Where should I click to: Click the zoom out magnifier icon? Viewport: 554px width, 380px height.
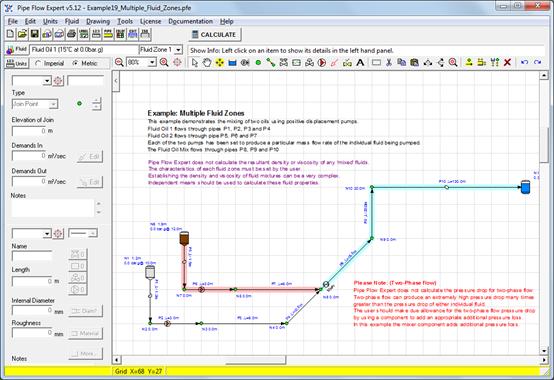pyautogui.click(x=119, y=63)
